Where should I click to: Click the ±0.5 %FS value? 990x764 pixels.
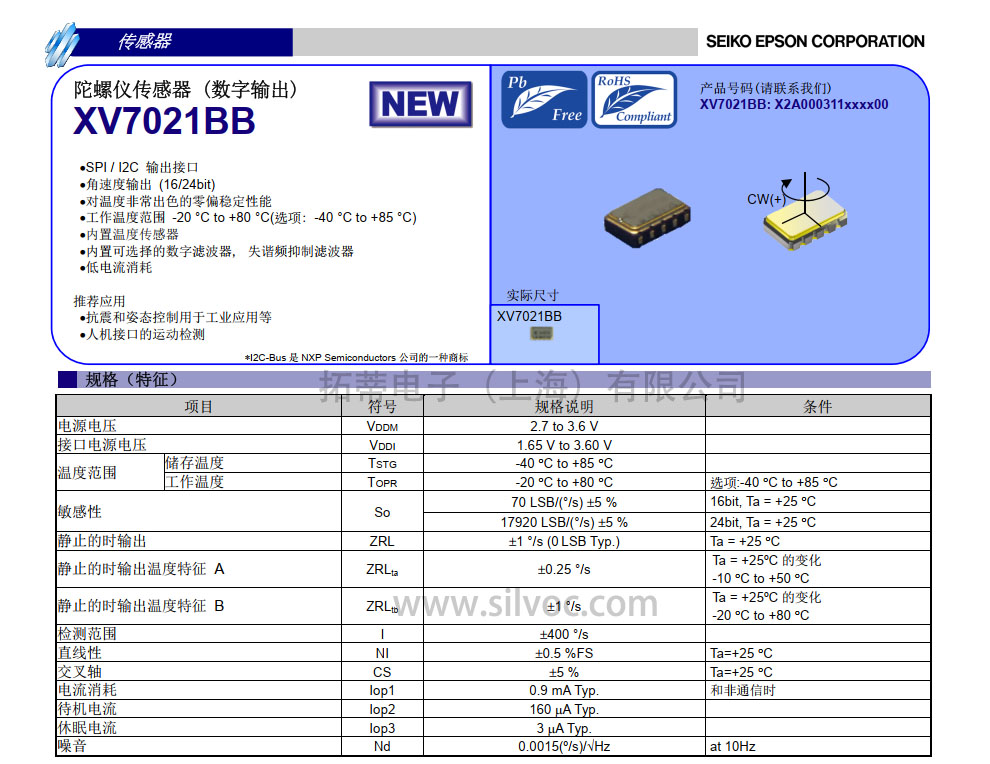click(564, 653)
